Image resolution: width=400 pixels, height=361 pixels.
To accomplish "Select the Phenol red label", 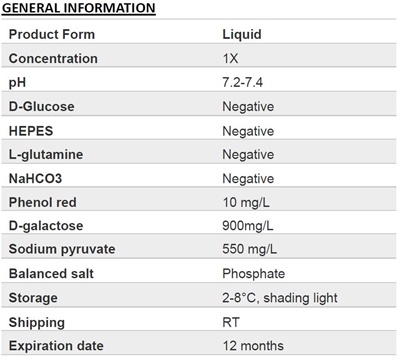I will [x=43, y=202].
